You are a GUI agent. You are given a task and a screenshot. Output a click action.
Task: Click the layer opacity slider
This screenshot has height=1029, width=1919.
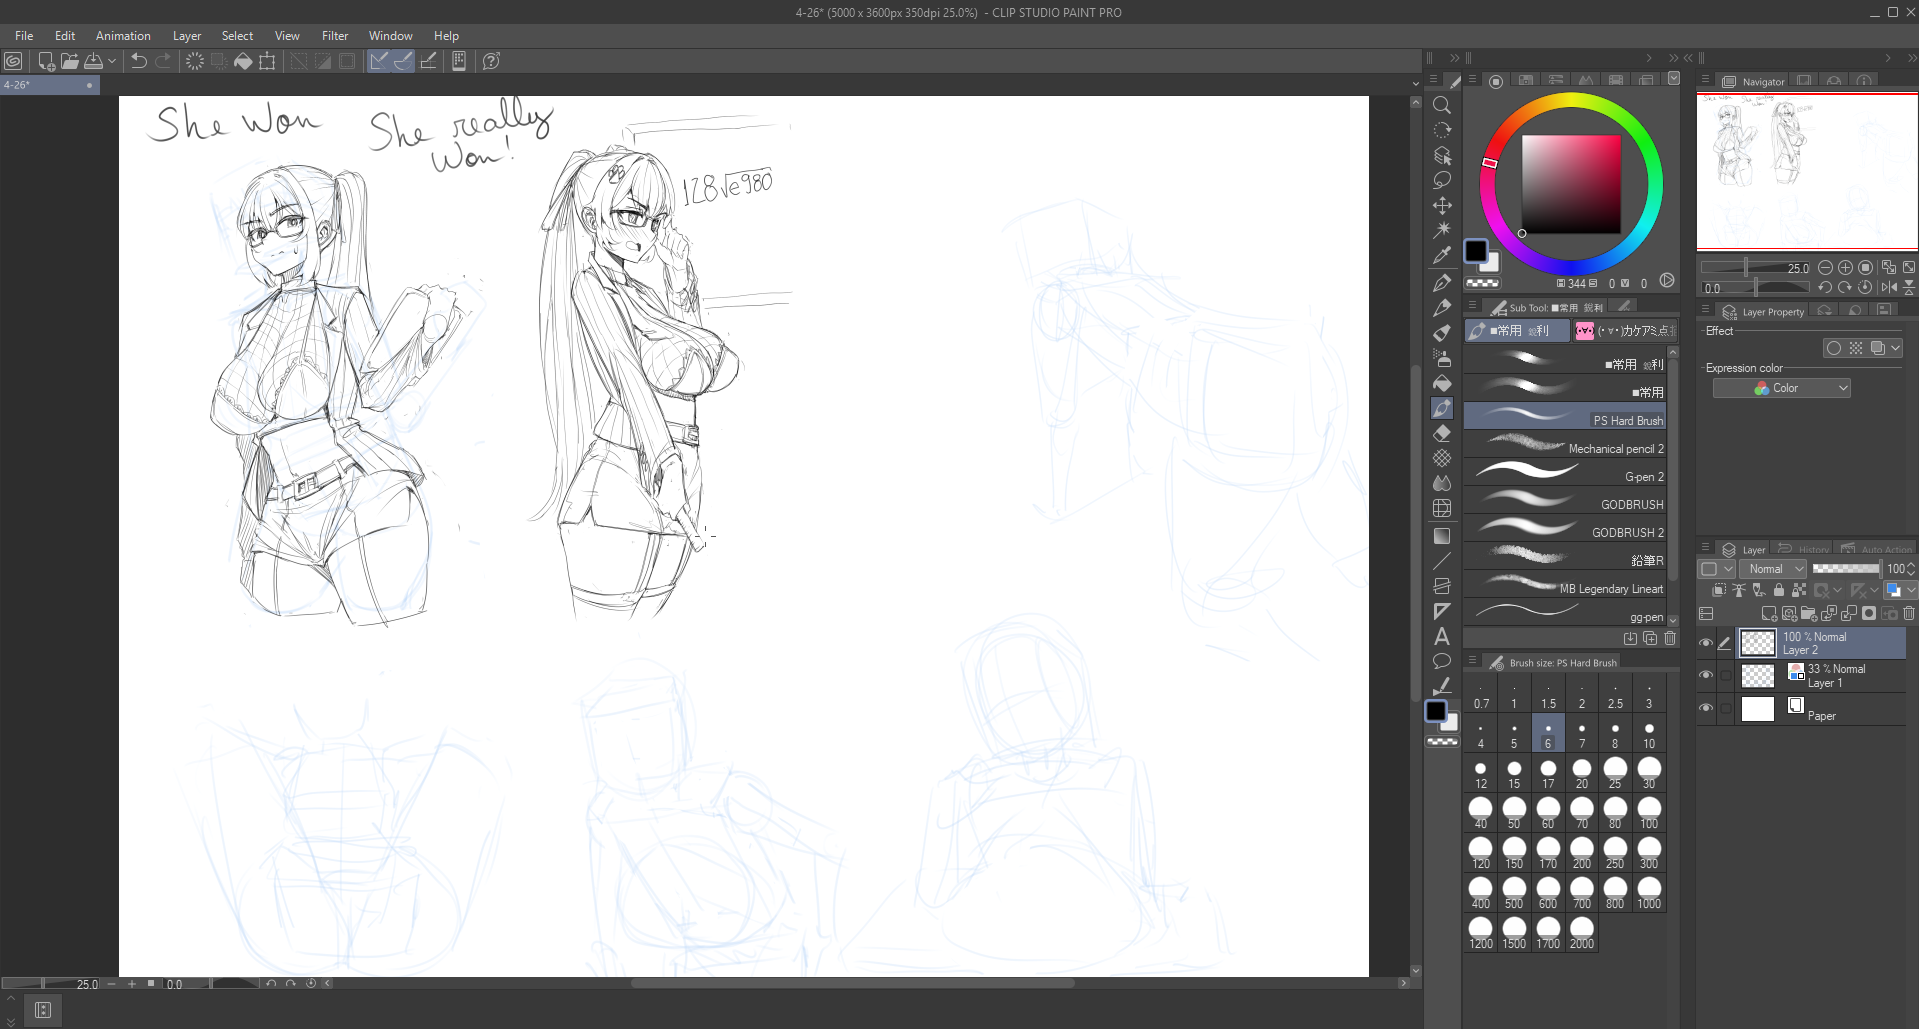[x=1846, y=569]
